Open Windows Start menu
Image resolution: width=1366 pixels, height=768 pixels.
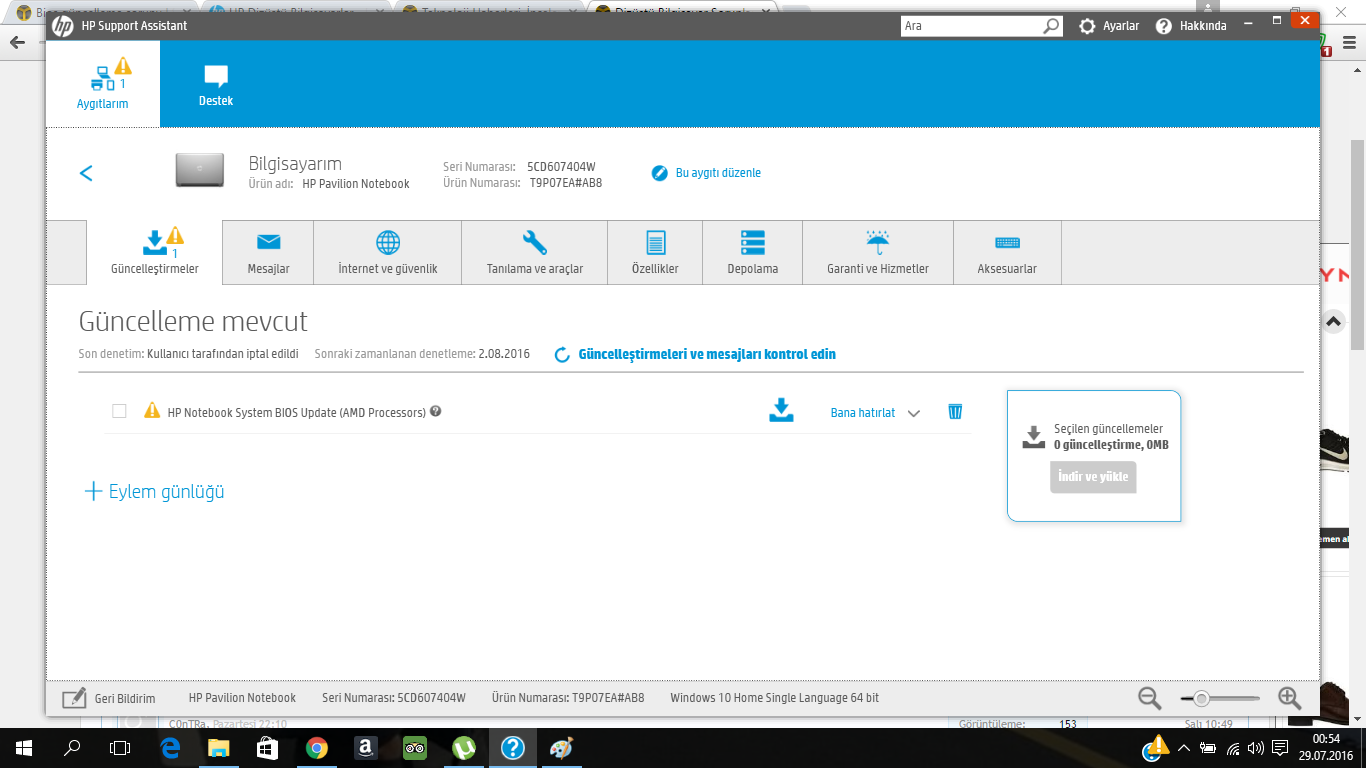coord(24,747)
